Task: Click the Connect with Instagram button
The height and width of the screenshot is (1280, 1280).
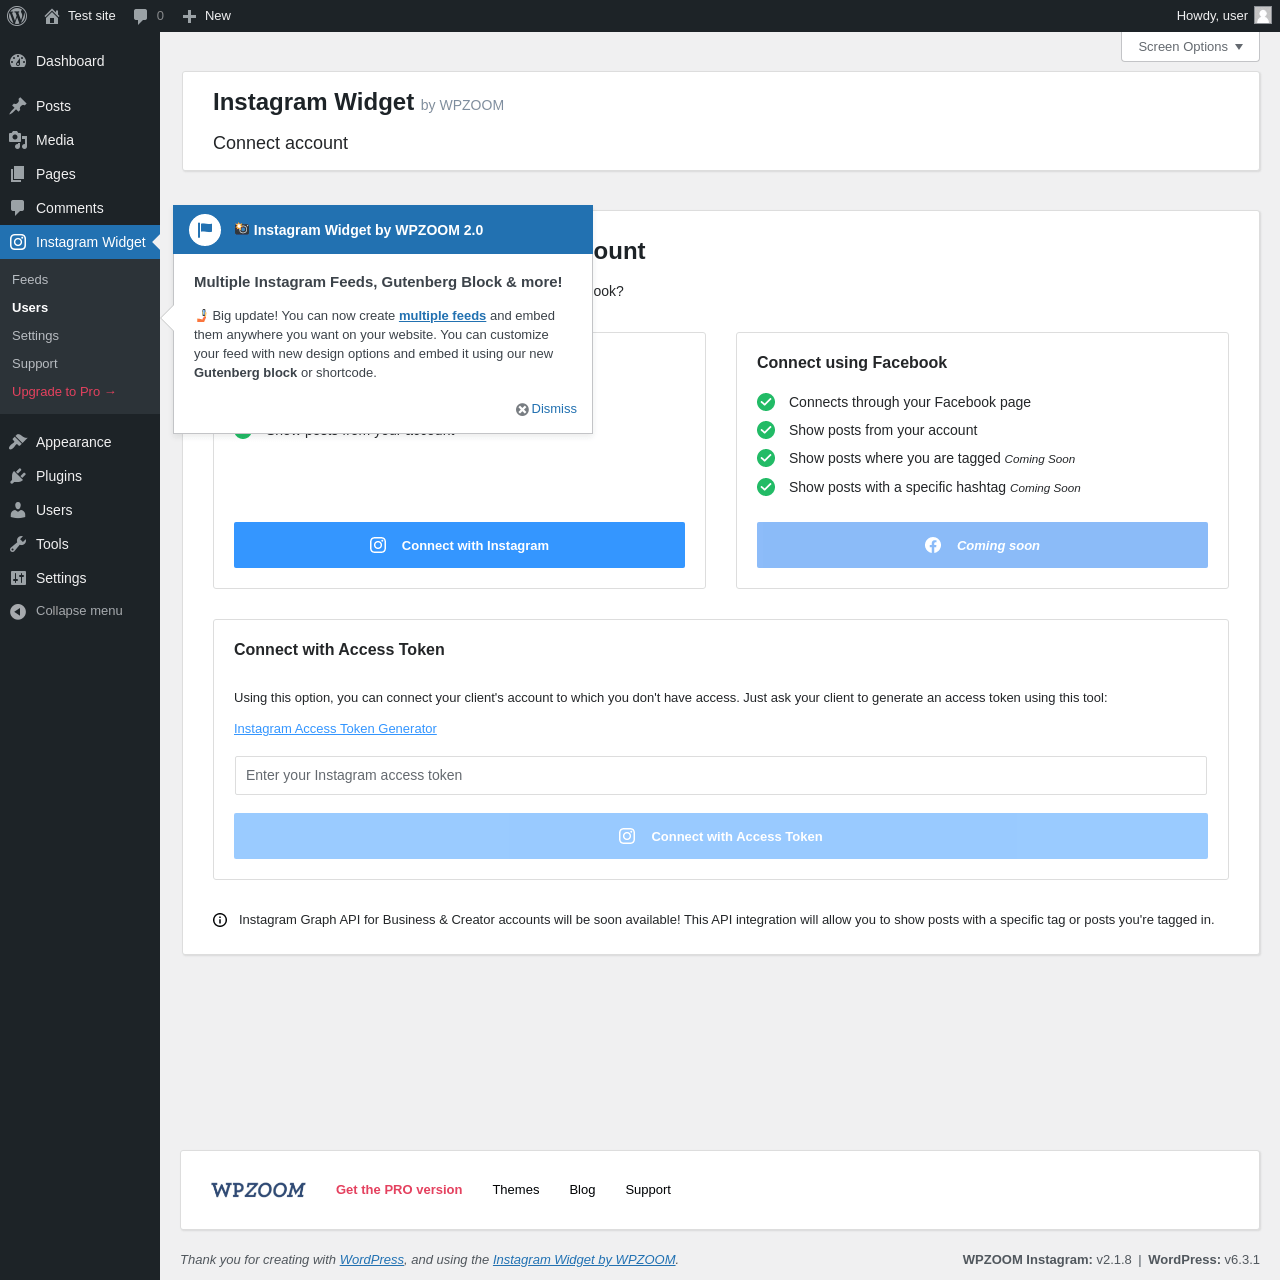Action: 459,545
